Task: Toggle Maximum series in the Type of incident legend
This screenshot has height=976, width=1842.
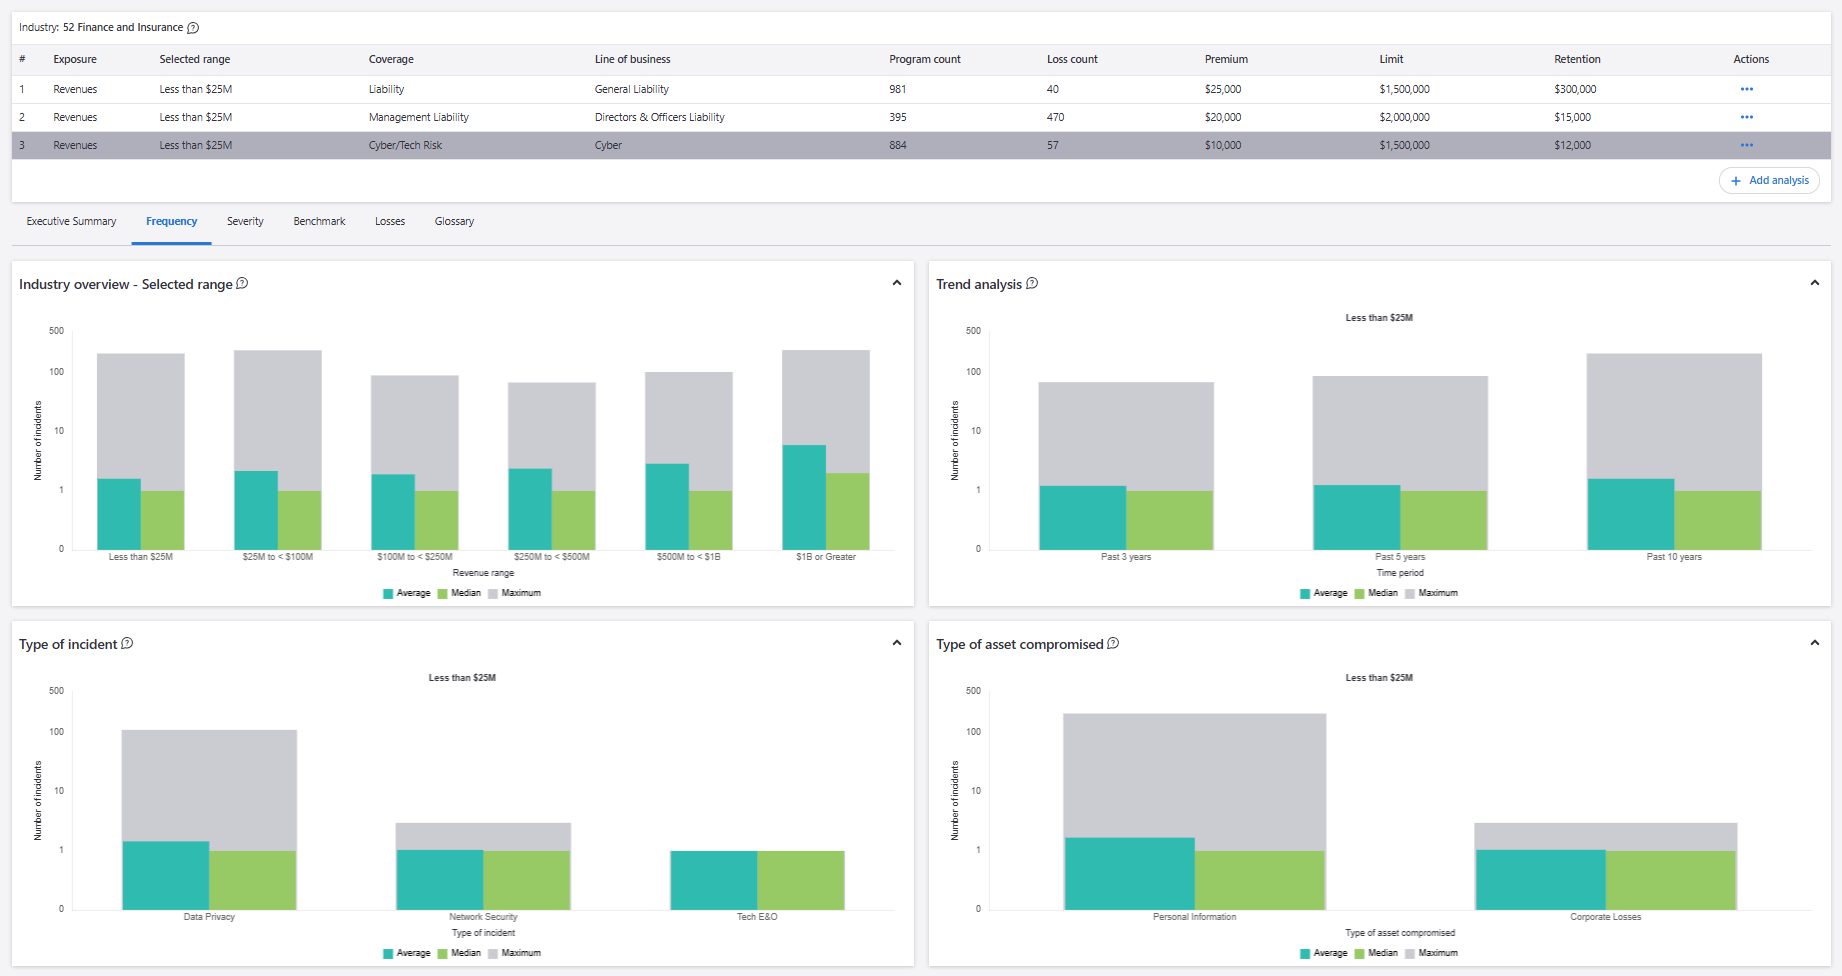Action: tap(514, 953)
